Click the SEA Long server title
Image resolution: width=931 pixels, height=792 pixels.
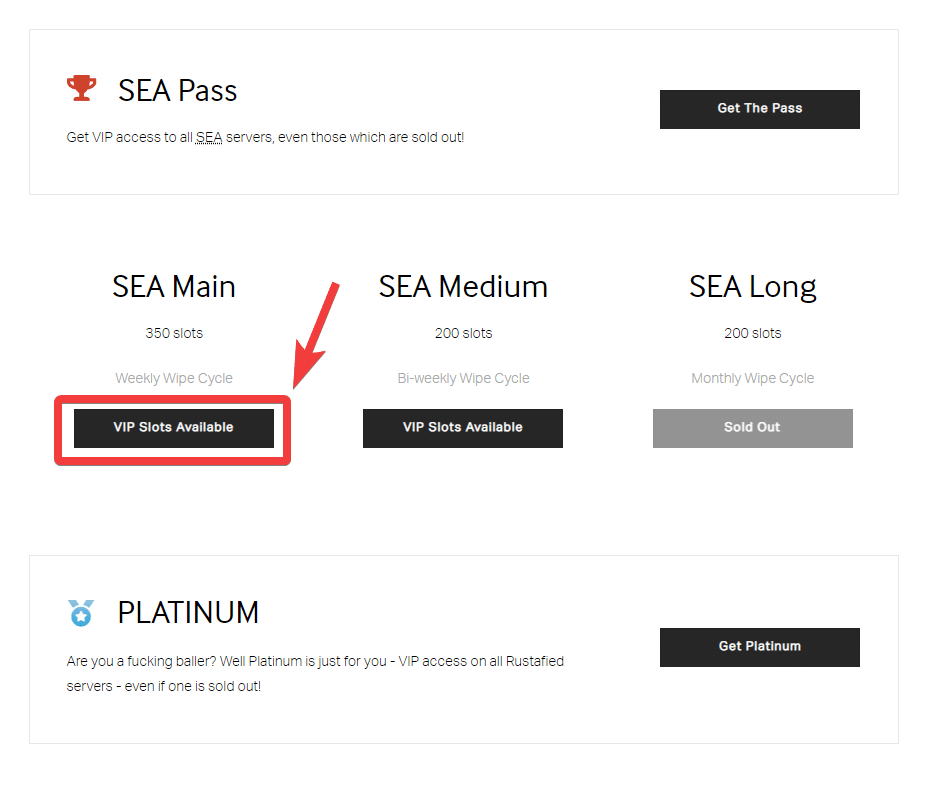pos(752,287)
